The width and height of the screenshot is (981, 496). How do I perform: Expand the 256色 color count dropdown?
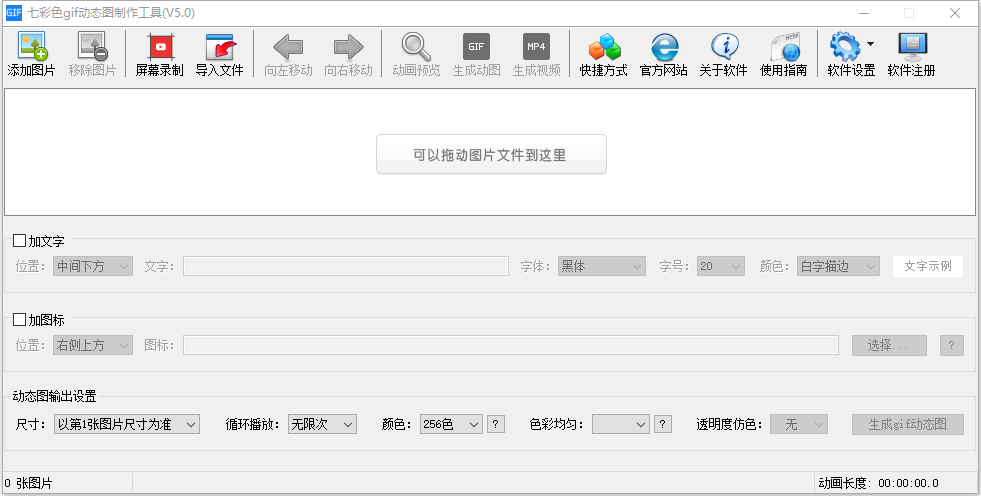pyautogui.click(x=451, y=424)
